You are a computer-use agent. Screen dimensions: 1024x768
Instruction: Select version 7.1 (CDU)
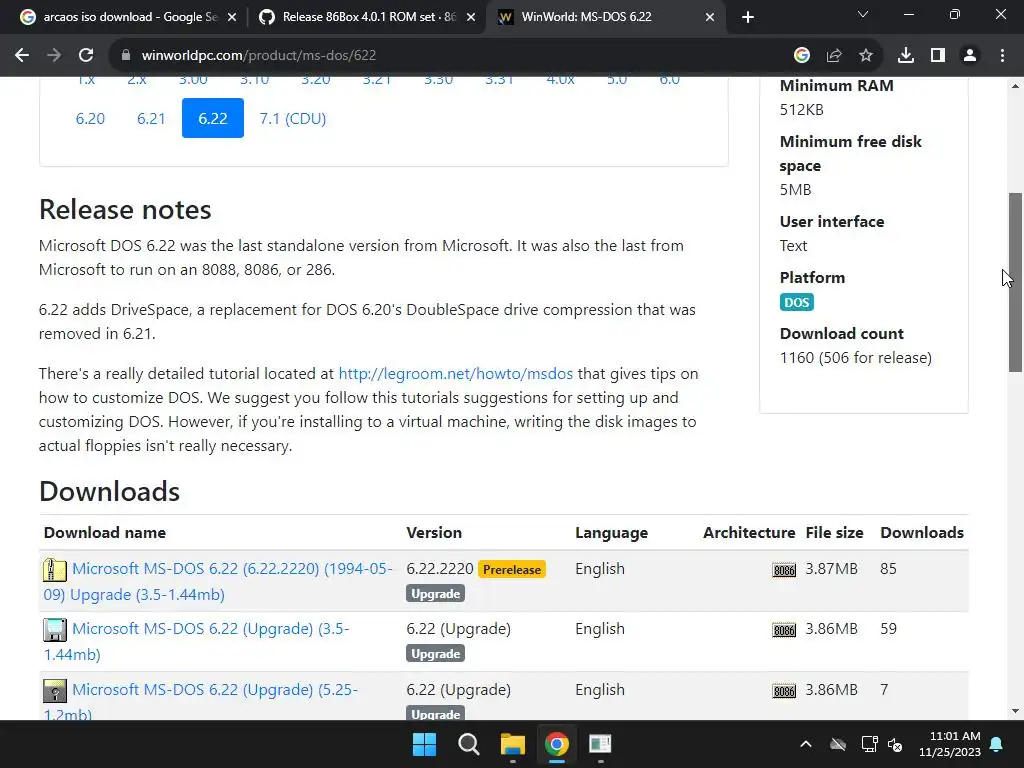[x=293, y=118]
